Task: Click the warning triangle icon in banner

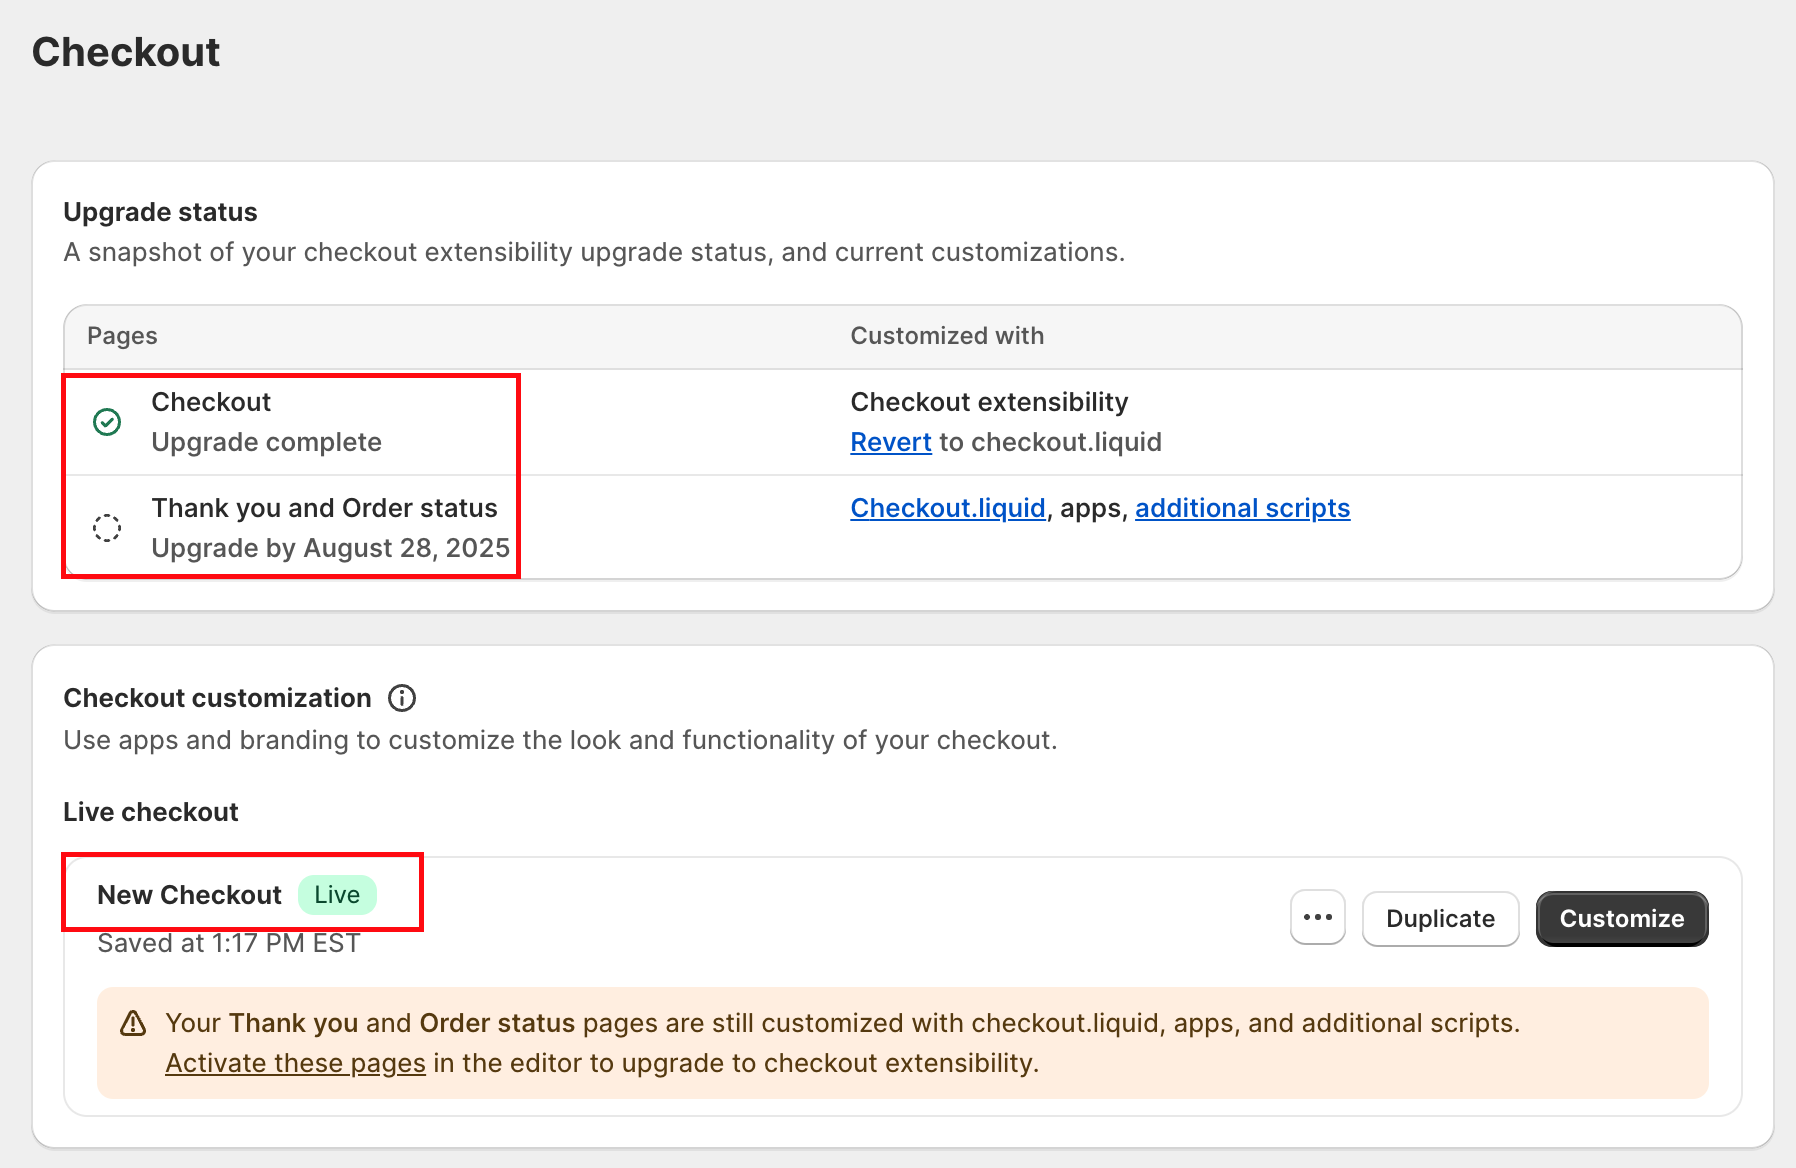Action: click(x=133, y=1024)
